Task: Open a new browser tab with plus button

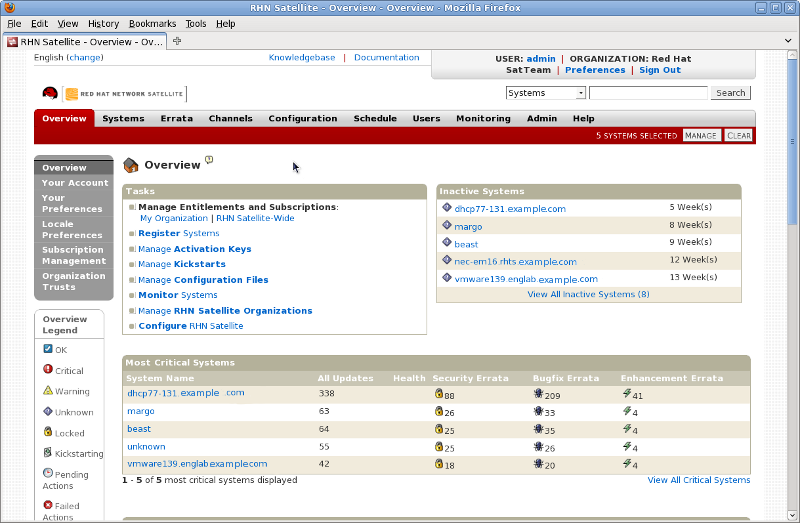Action: [177, 41]
